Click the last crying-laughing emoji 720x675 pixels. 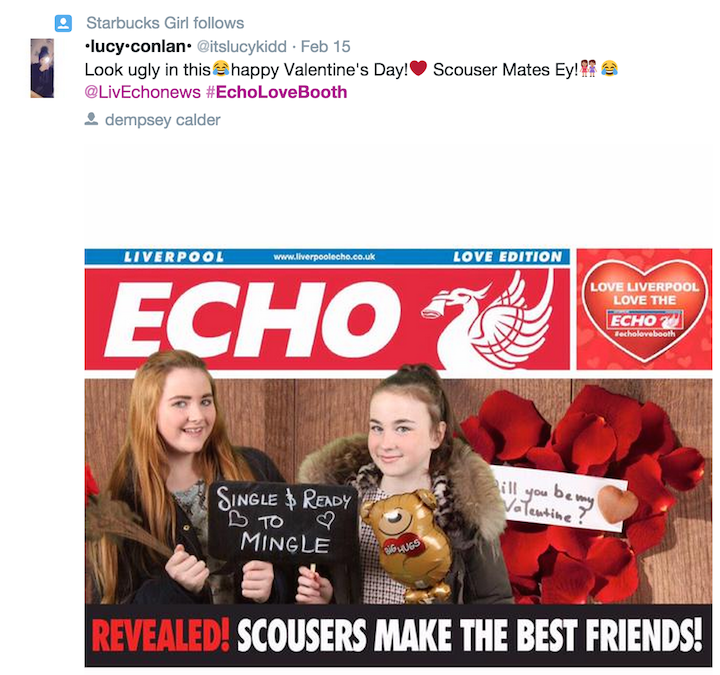point(609,68)
